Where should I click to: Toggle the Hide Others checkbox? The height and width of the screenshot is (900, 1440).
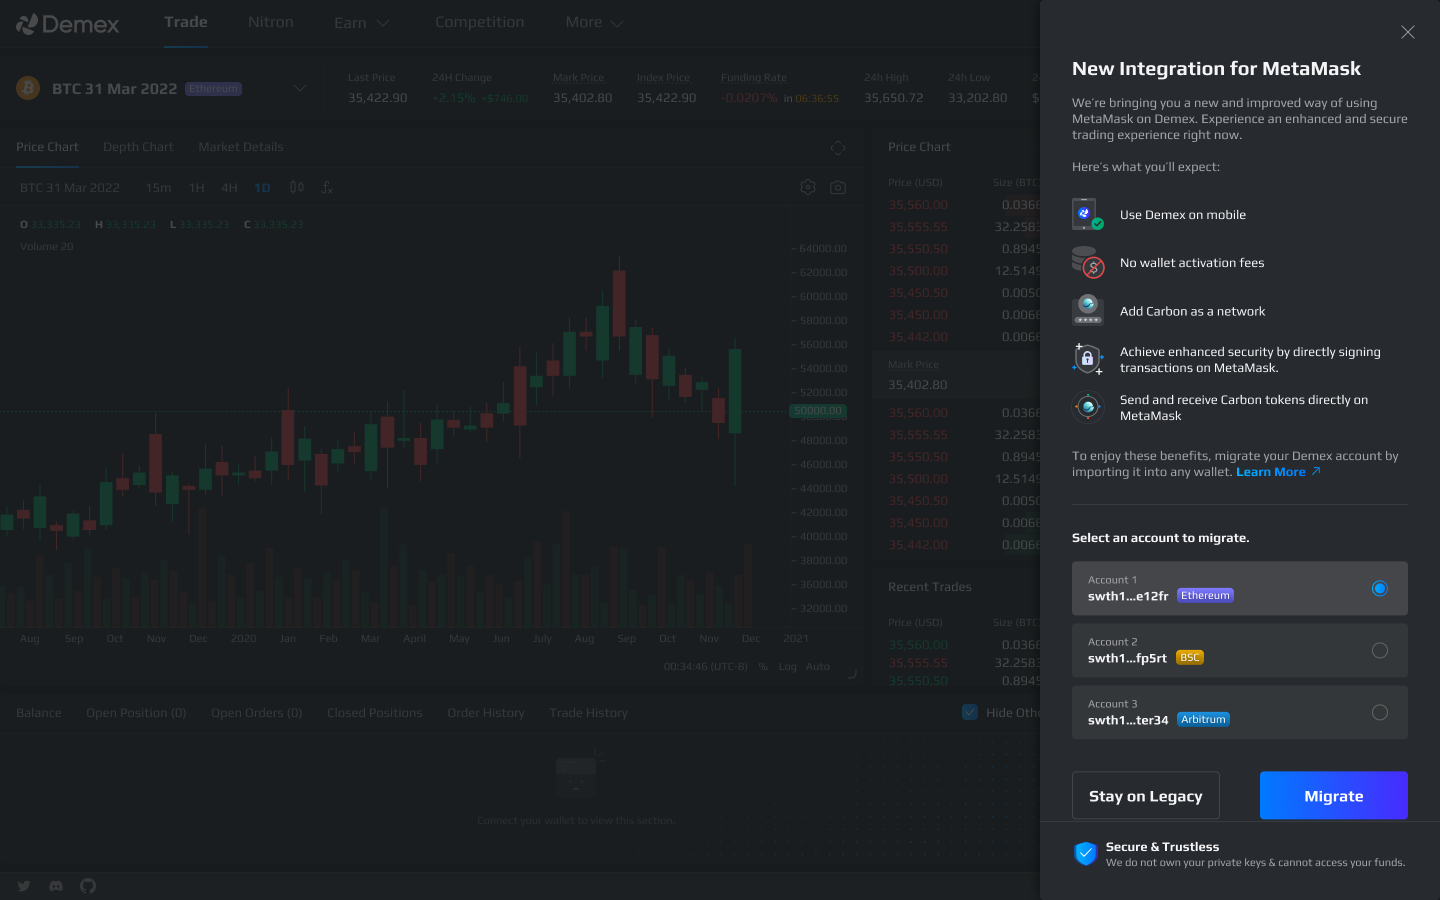click(x=969, y=712)
